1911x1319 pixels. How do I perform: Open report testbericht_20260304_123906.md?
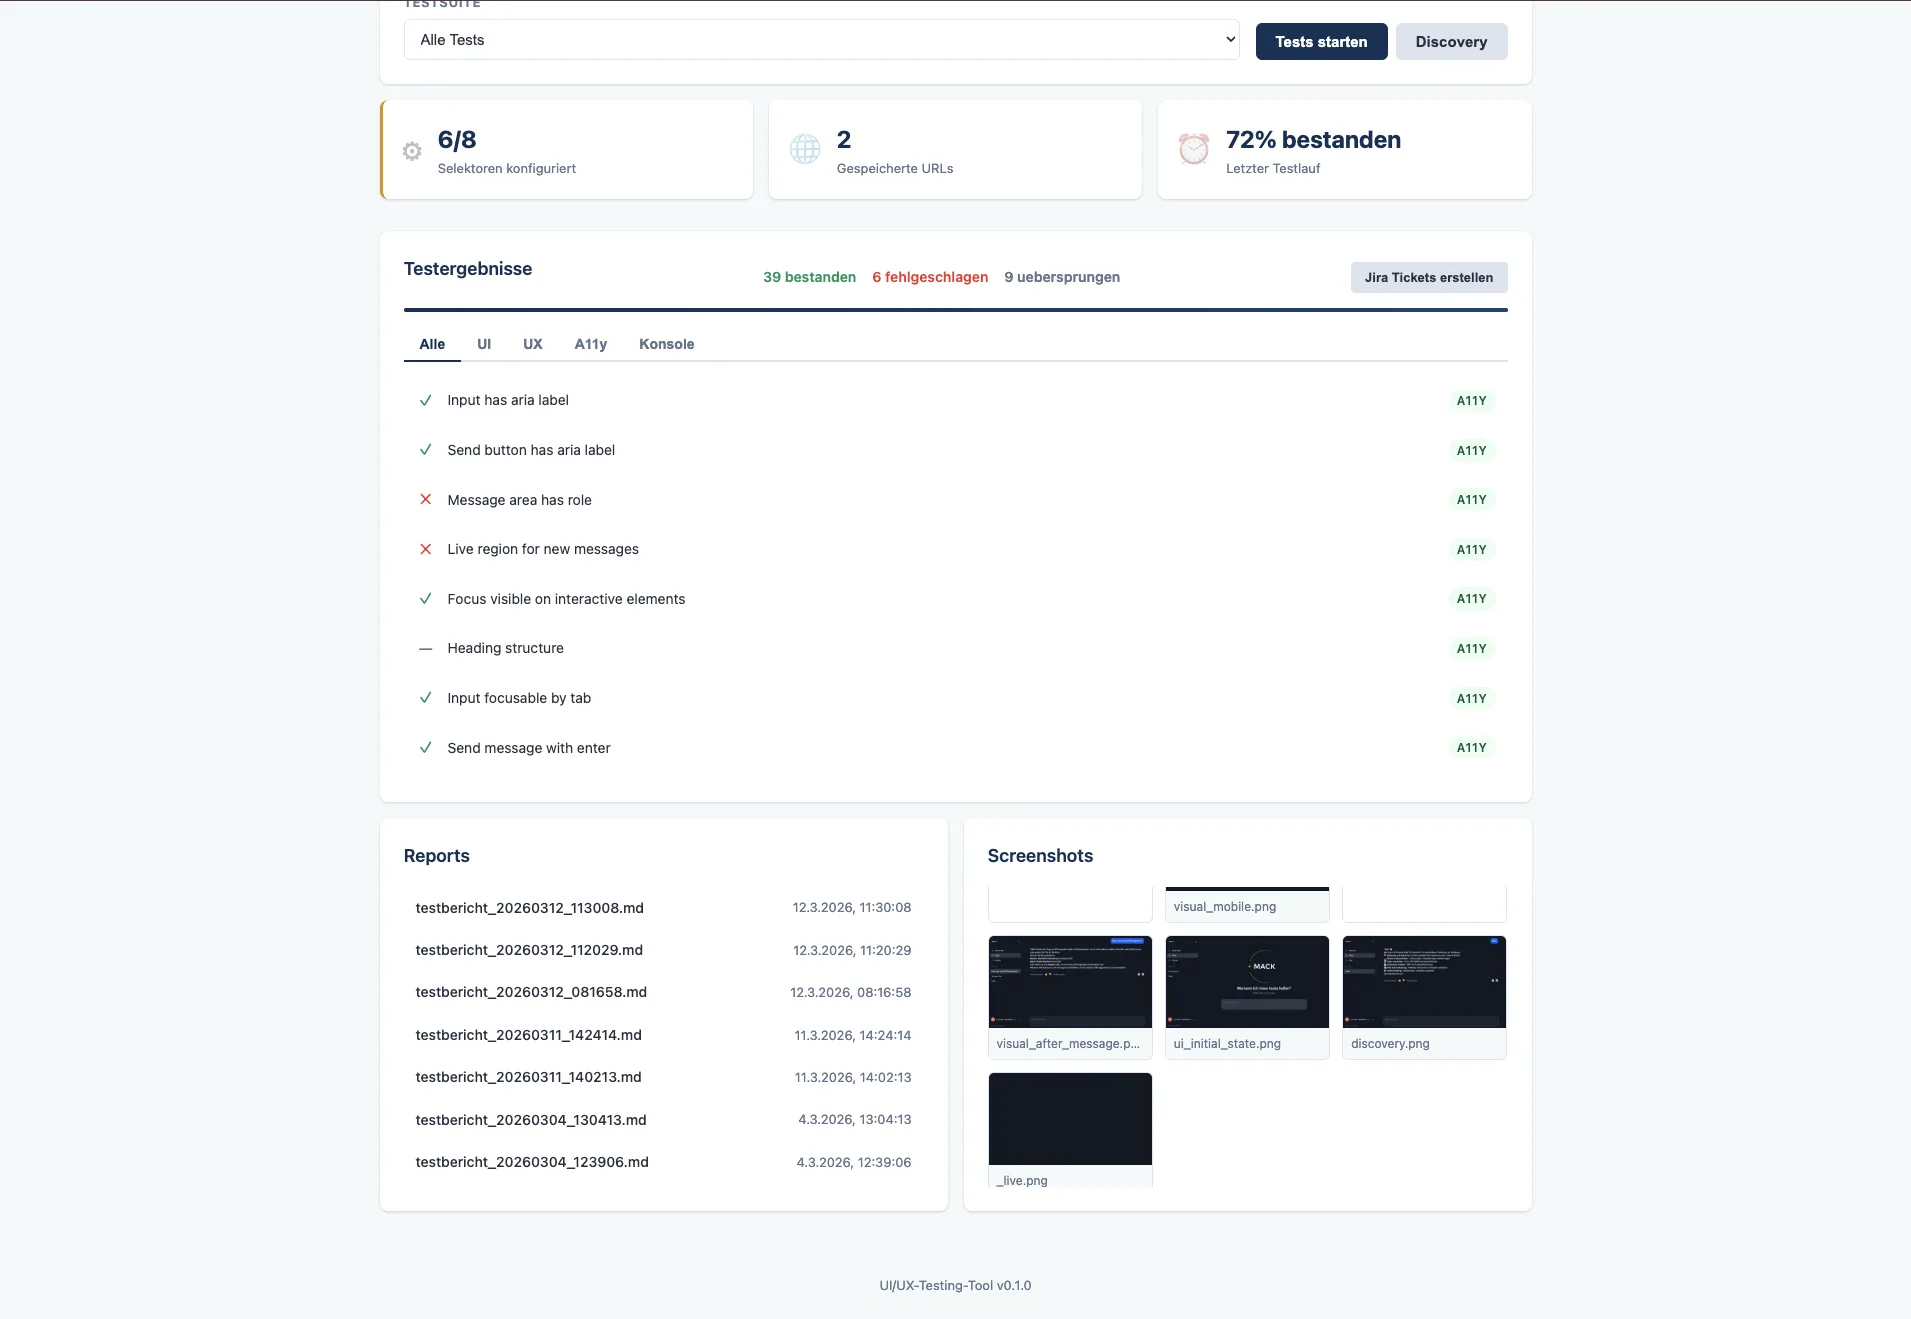click(532, 1162)
